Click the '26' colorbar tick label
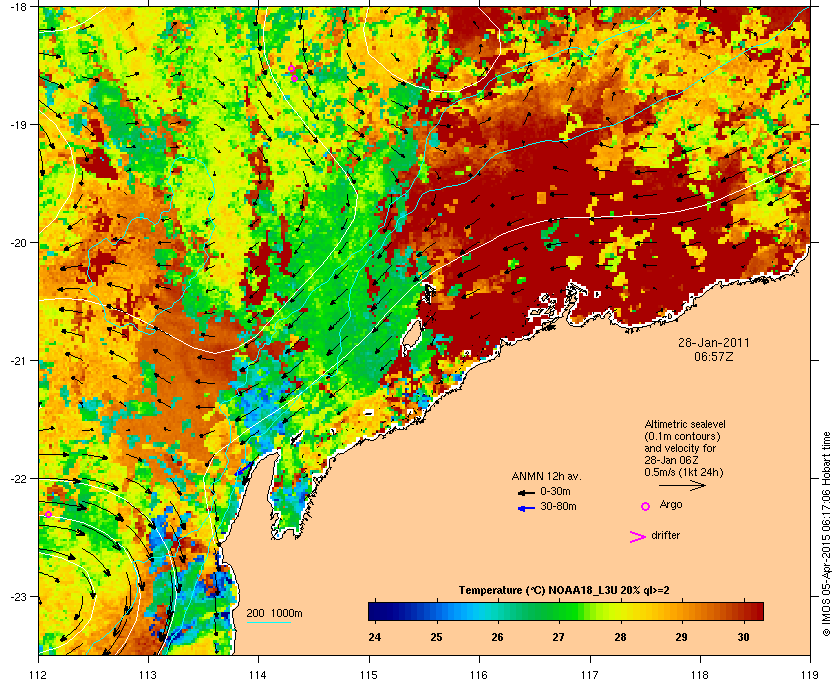The height and width of the screenshot is (680, 840). click(x=497, y=637)
